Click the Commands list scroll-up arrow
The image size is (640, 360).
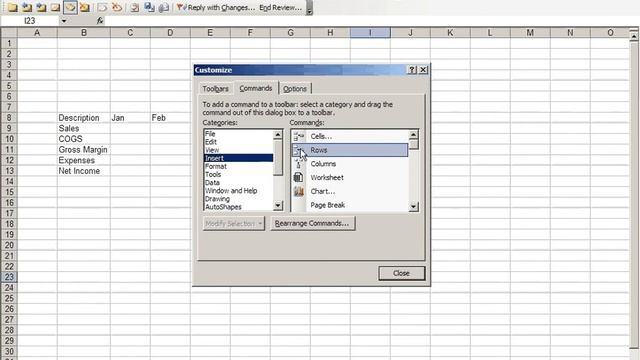[413, 135]
